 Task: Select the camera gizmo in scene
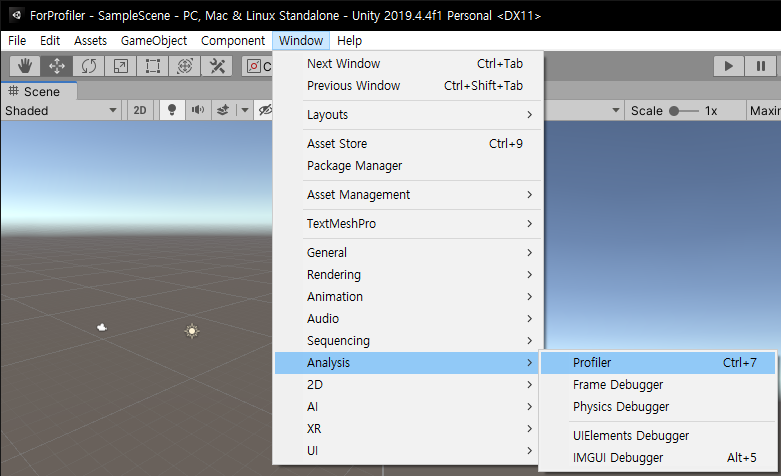click(102, 327)
